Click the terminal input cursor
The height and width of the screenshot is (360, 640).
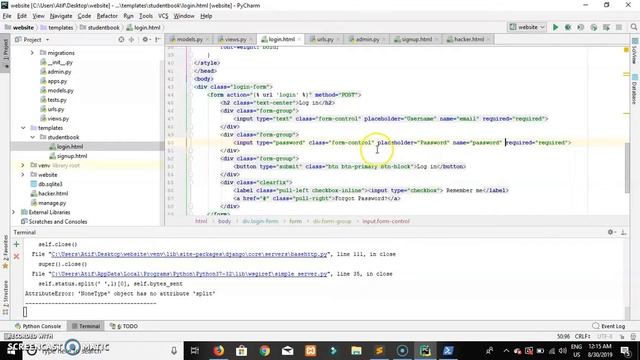tap(25, 312)
